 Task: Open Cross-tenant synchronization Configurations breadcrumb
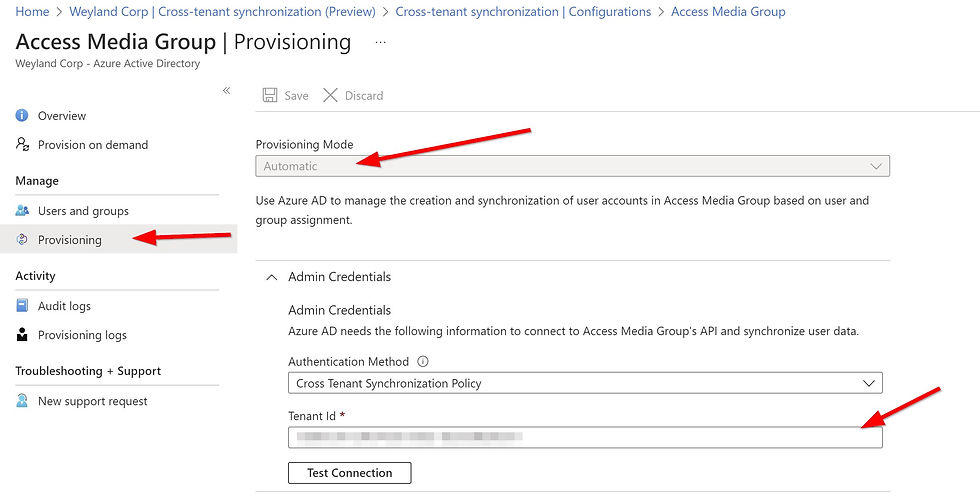[x=523, y=12]
